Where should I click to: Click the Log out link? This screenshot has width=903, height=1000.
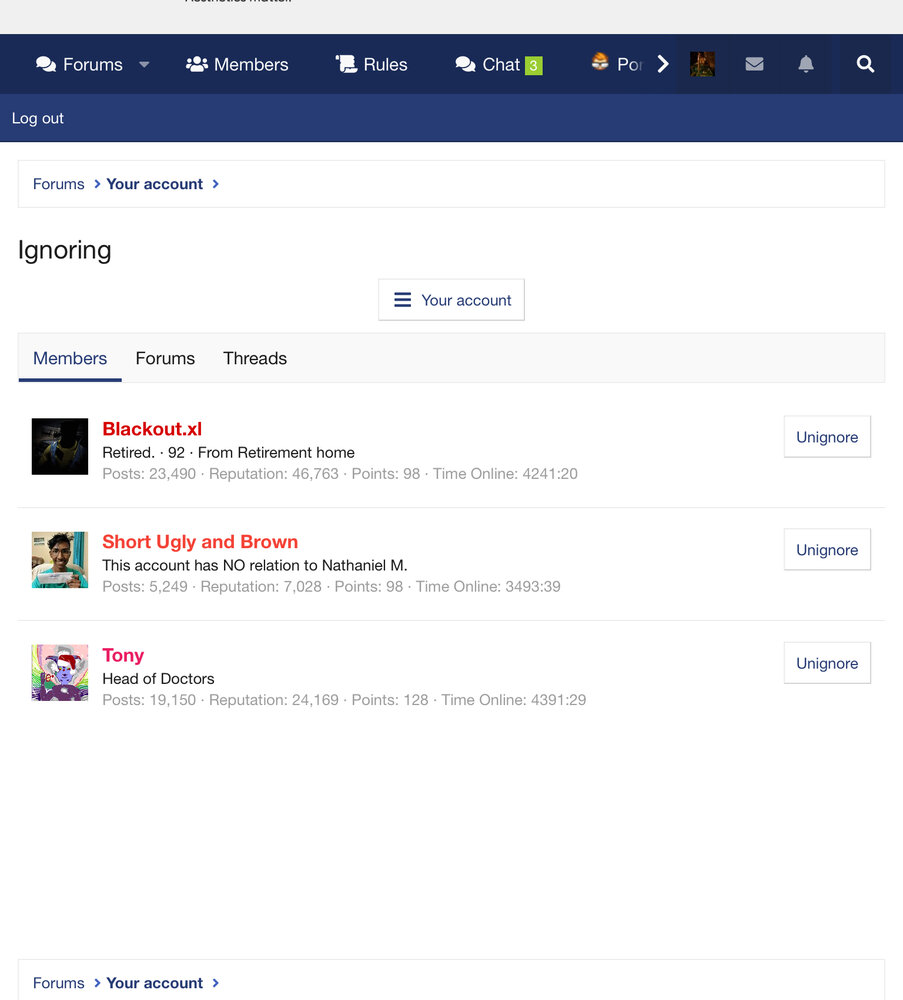38,118
